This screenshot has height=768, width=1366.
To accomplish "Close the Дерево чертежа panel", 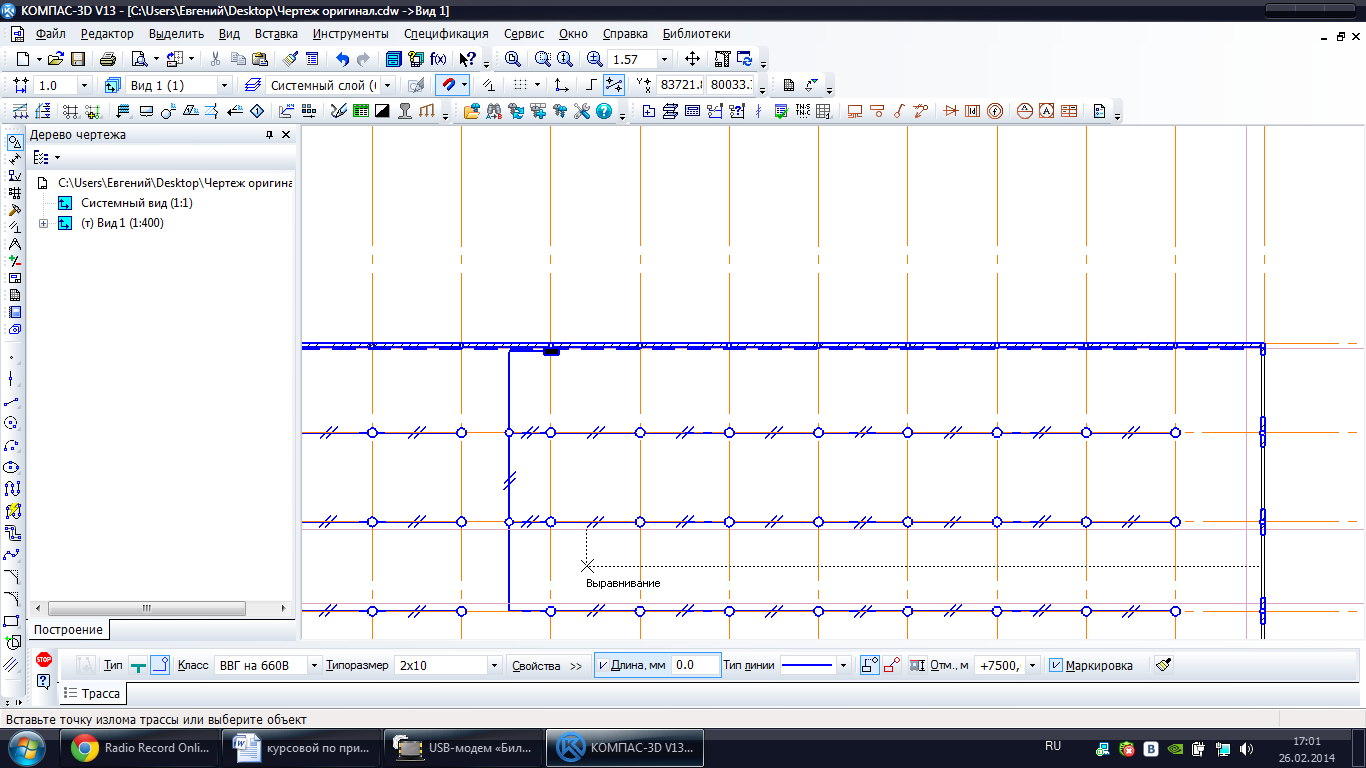I will tap(286, 135).
